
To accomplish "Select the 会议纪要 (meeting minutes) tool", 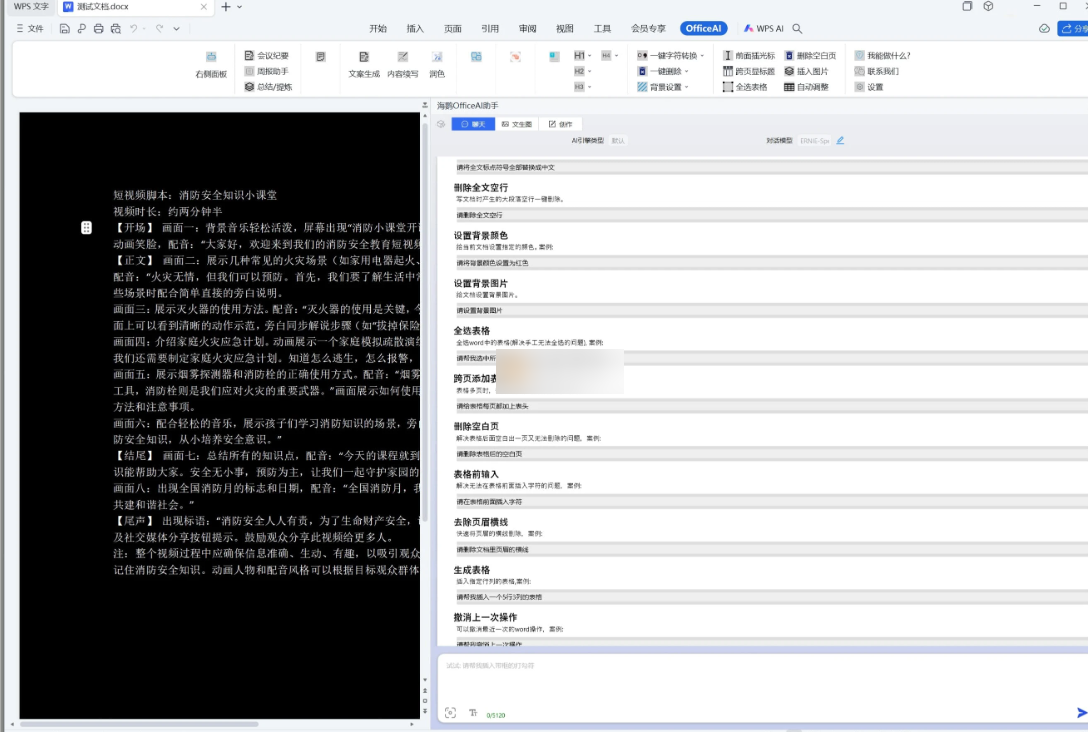I will [x=272, y=54].
